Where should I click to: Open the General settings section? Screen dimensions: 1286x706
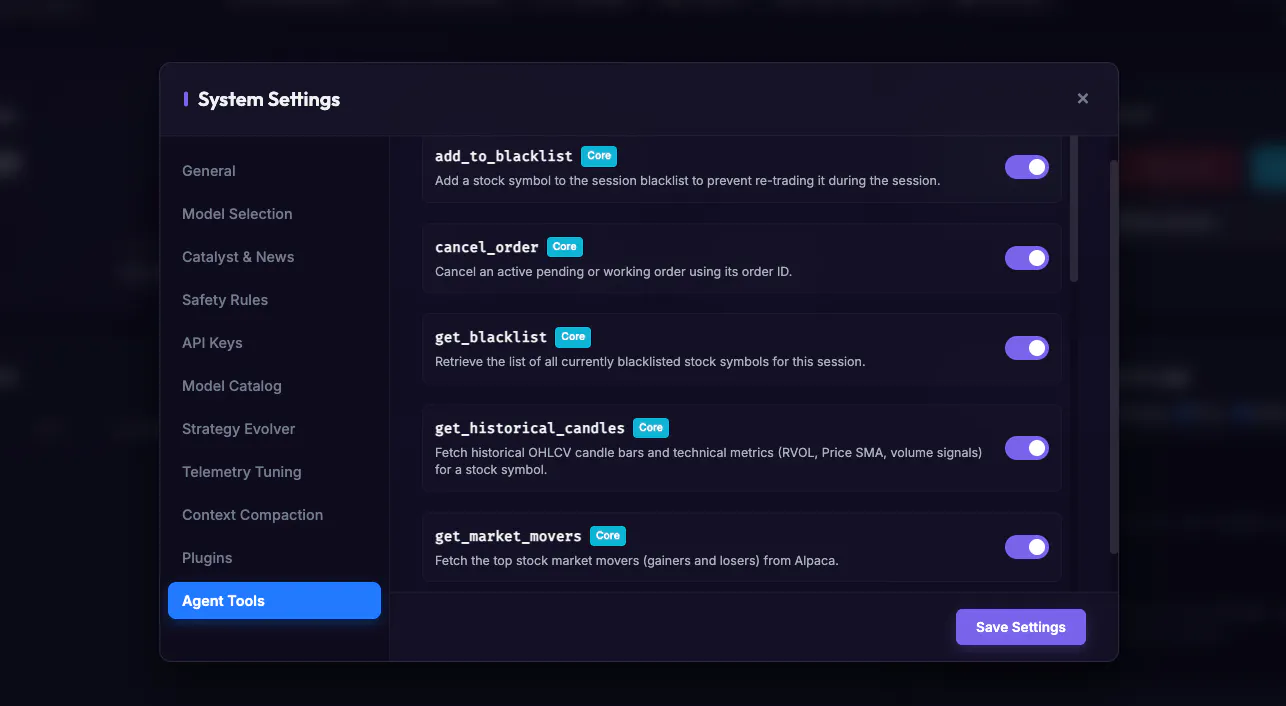274,171
